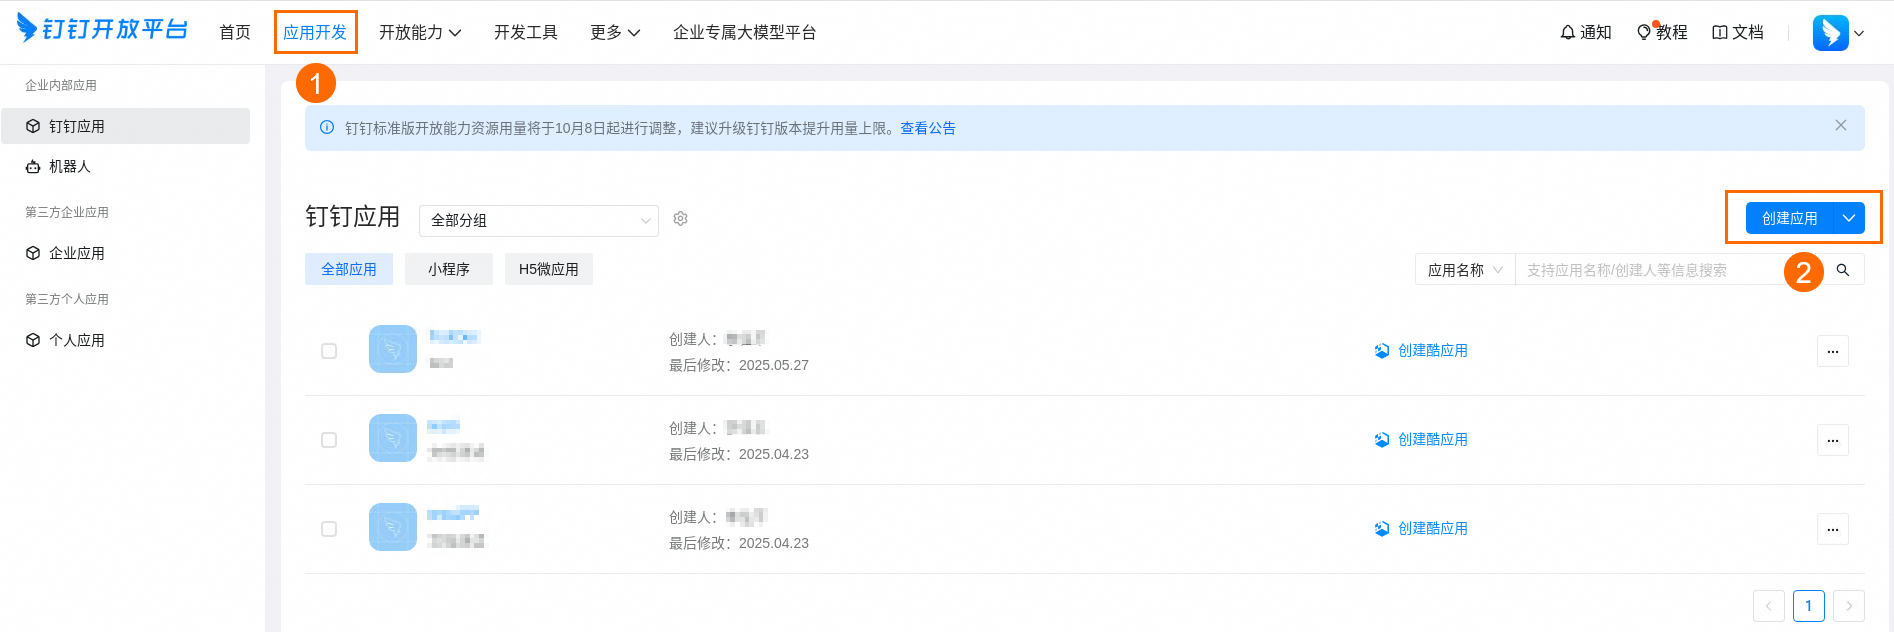Open the 查看公告 link
The height and width of the screenshot is (632, 1894).
[x=928, y=128]
